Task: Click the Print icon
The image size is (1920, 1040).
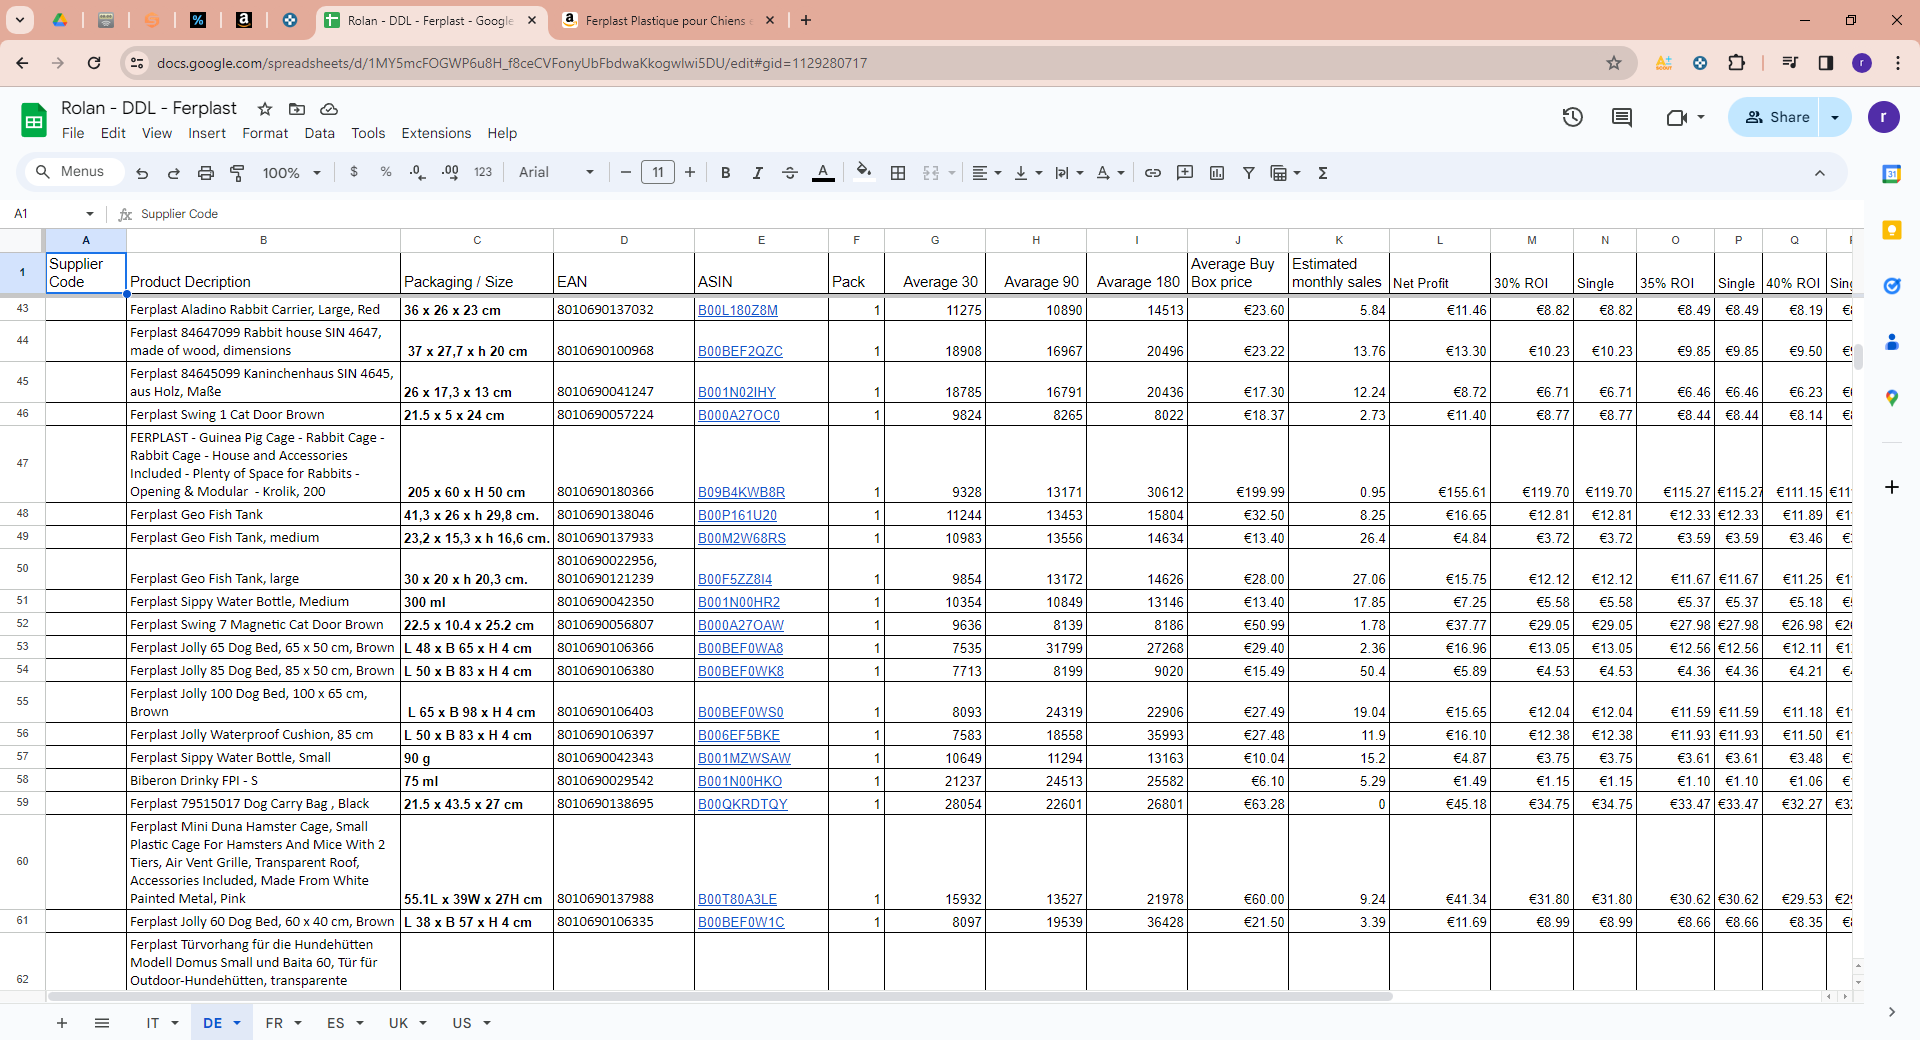Action: (205, 173)
